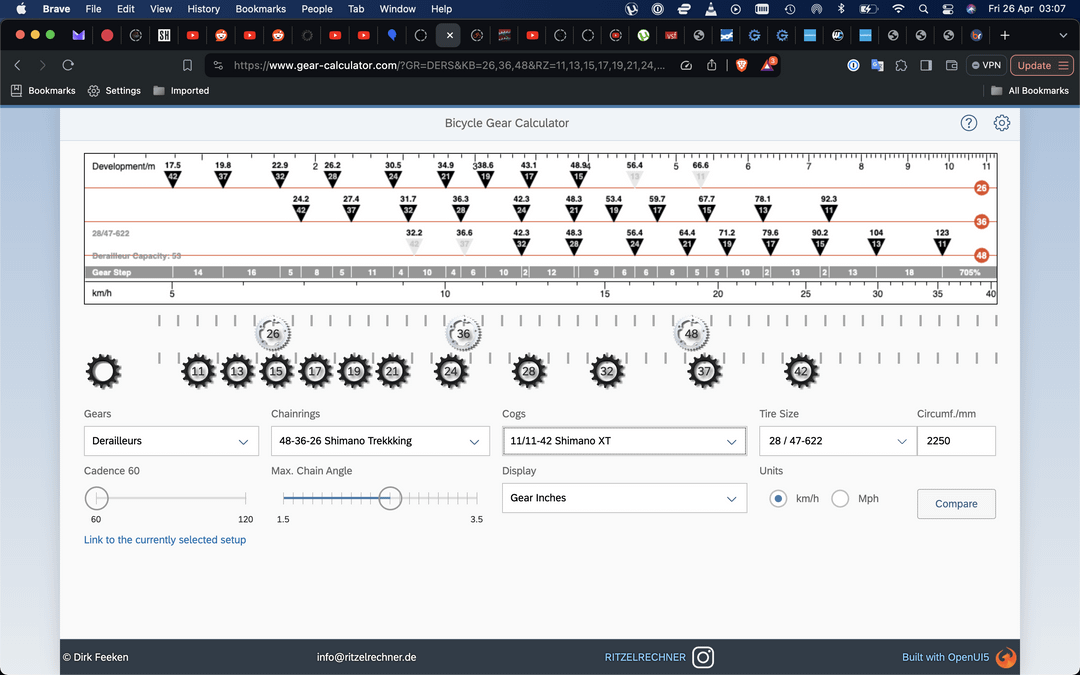Select the 15-tooth cog sprocket
The width and height of the screenshot is (1080, 675).
point(276,371)
